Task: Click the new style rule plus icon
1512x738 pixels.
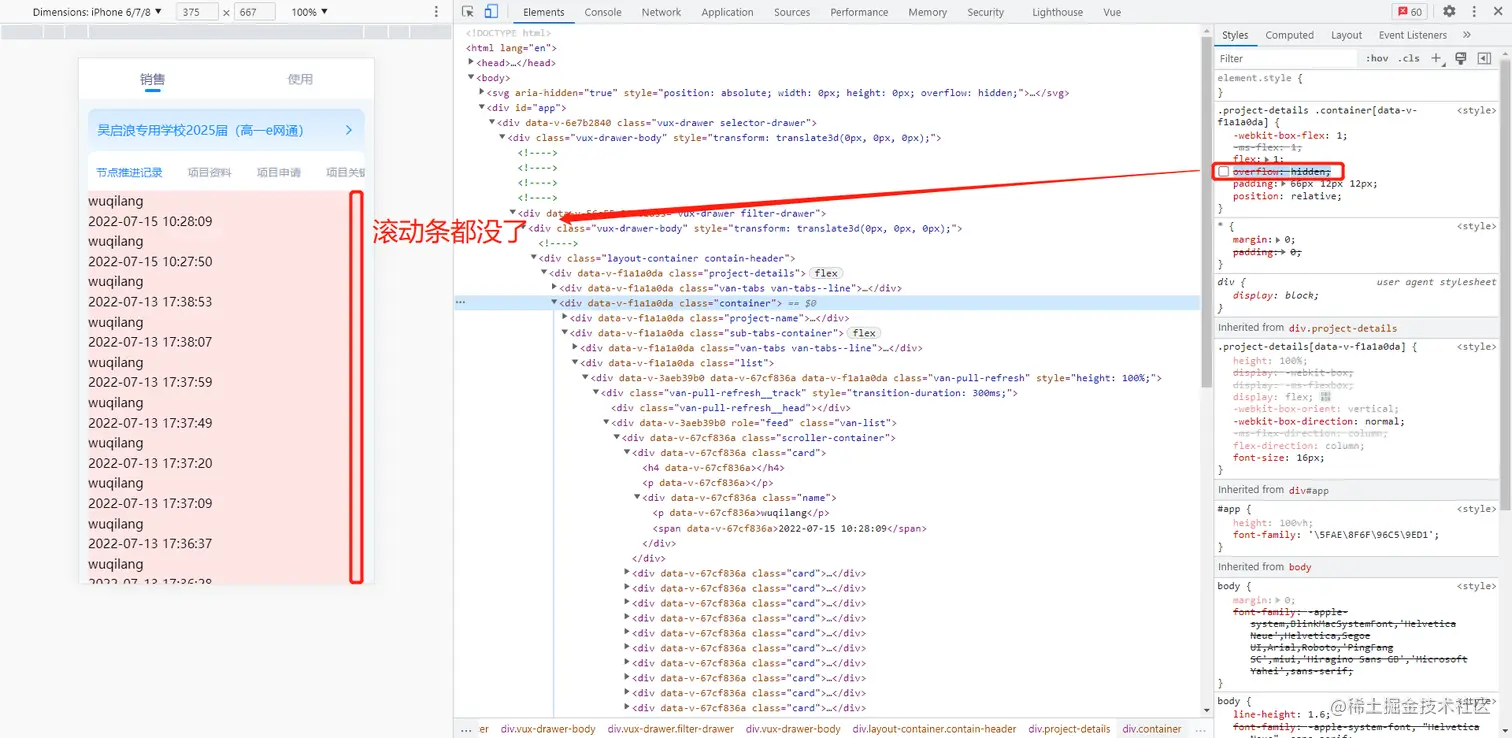Action: (x=1437, y=58)
